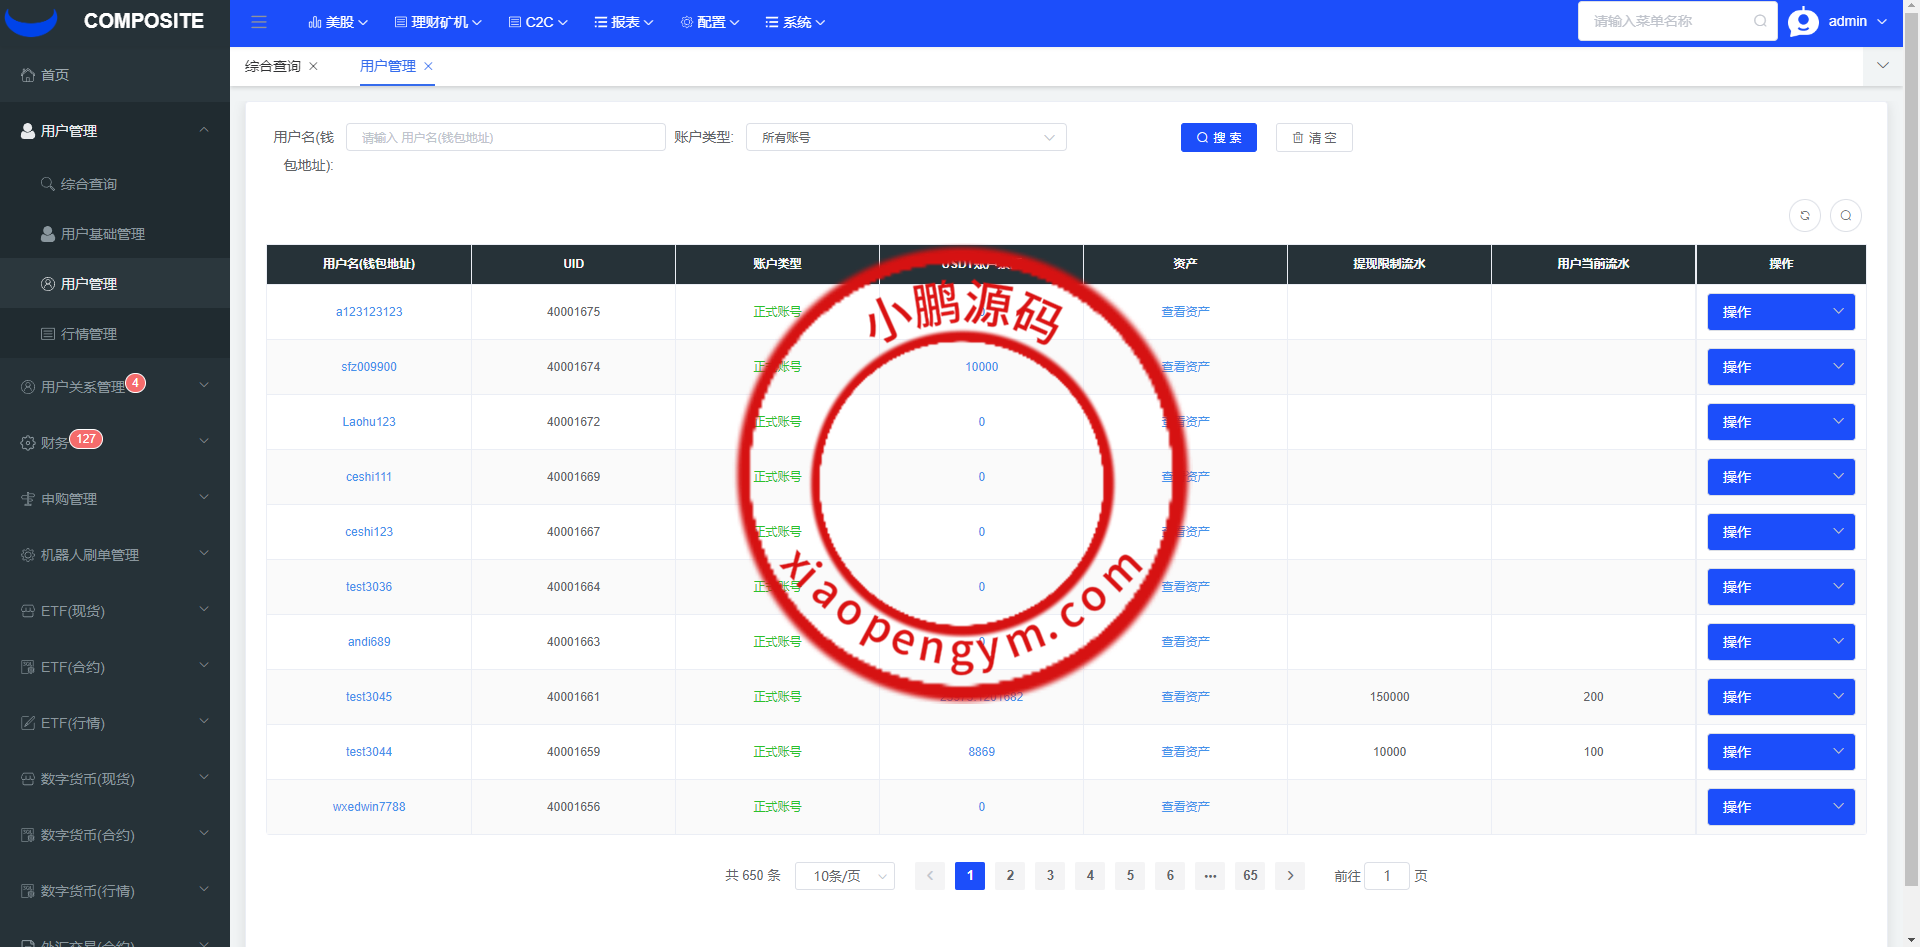Go to next page arrow
The height and width of the screenshot is (947, 1920).
point(1290,876)
